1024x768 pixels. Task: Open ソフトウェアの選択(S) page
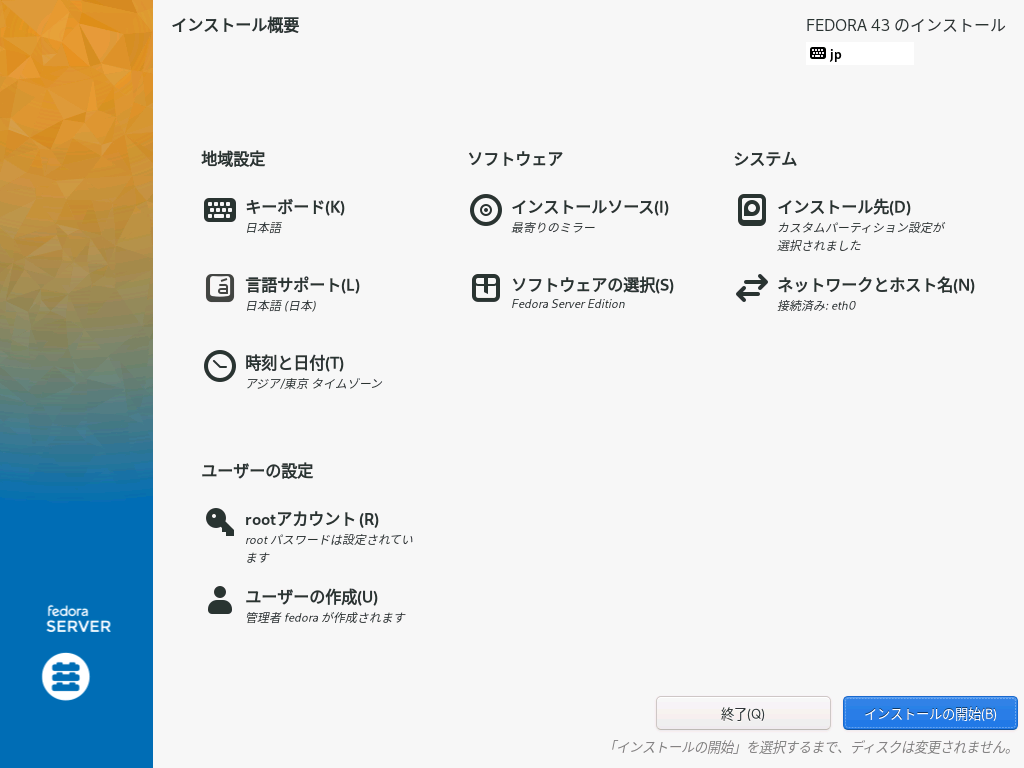[592, 285]
